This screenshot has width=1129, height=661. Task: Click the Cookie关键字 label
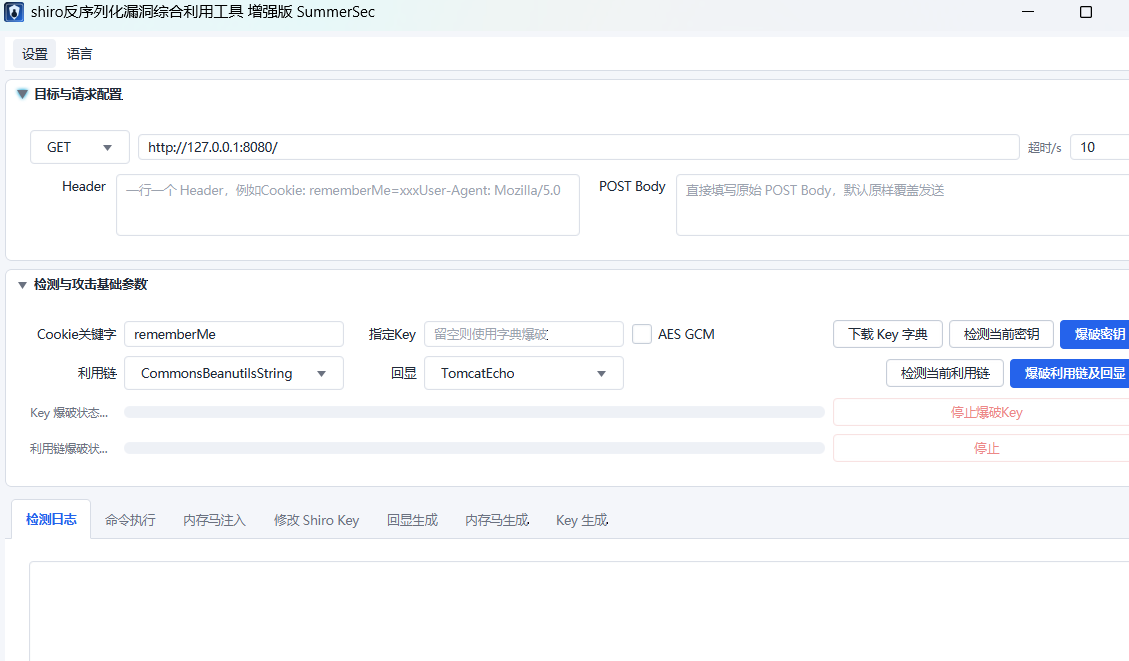76,334
